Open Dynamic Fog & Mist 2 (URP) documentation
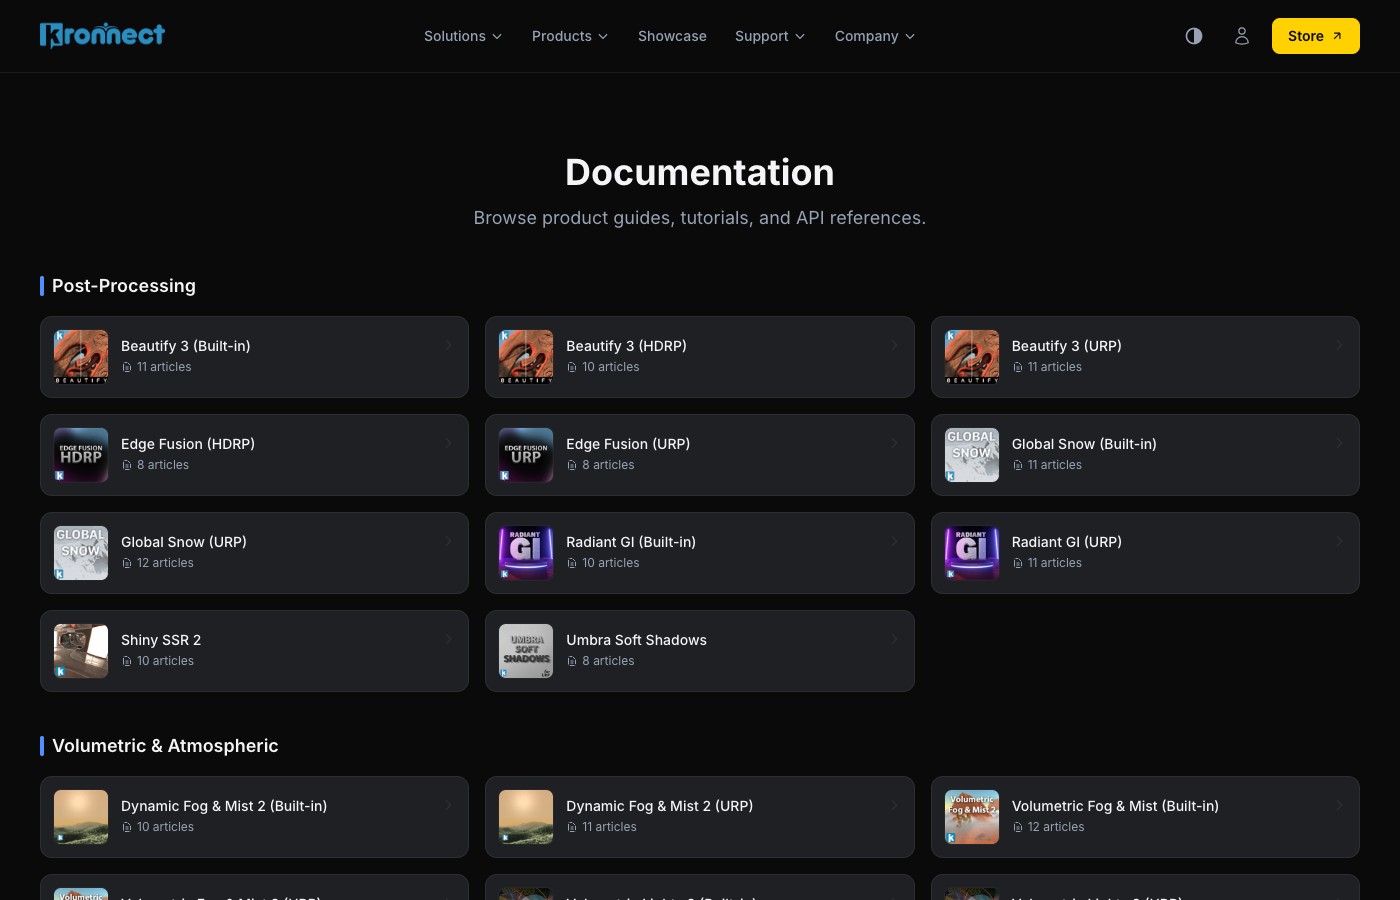Viewport: 1400px width, 900px height. coord(700,817)
